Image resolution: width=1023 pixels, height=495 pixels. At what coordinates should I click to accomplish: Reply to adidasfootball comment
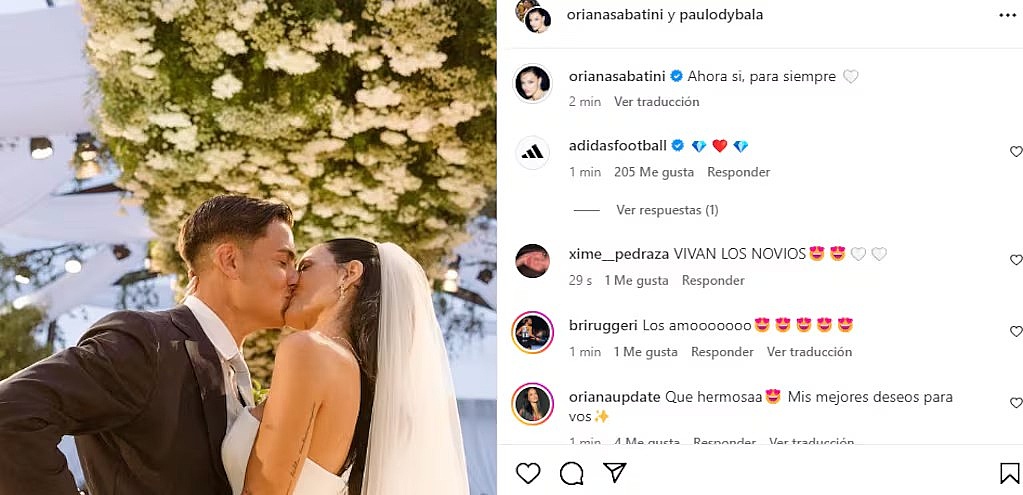coord(739,172)
